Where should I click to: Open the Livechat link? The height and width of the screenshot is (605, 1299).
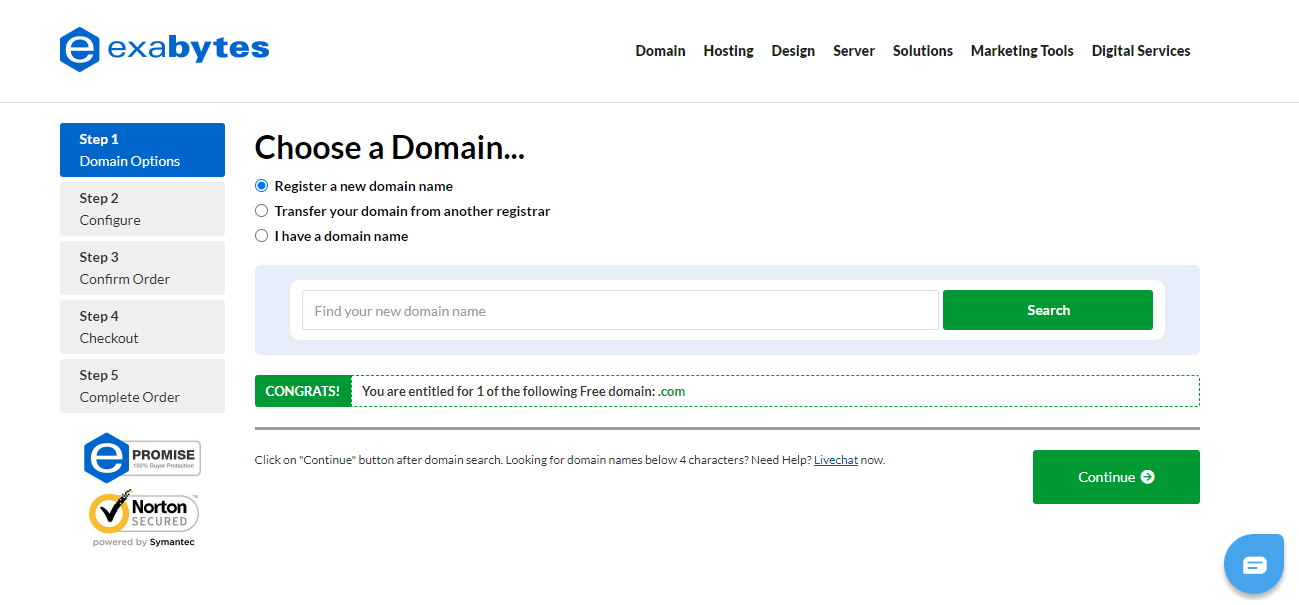(x=835, y=459)
